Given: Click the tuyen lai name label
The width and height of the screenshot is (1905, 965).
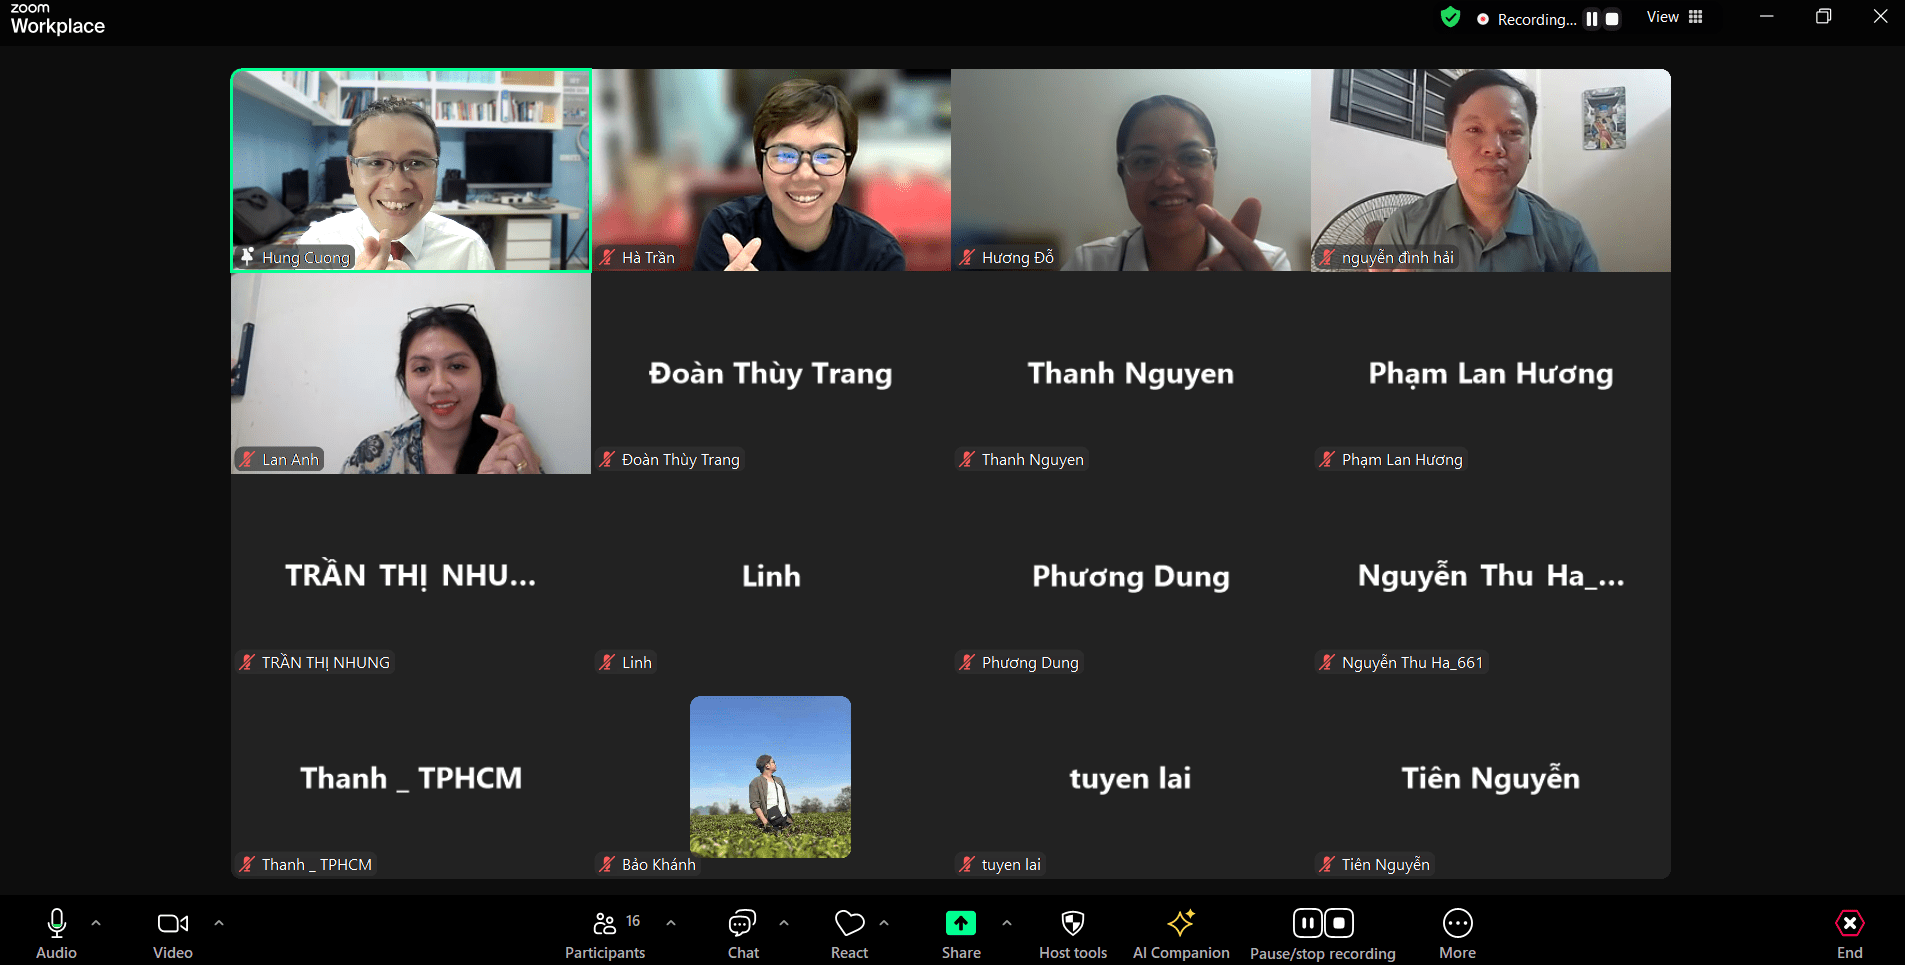Looking at the screenshot, I should tap(1011, 865).
